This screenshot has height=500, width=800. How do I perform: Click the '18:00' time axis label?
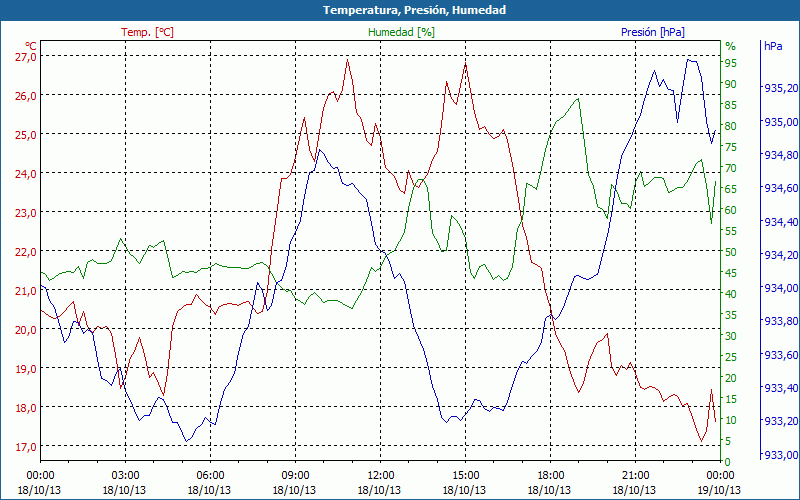(550, 476)
